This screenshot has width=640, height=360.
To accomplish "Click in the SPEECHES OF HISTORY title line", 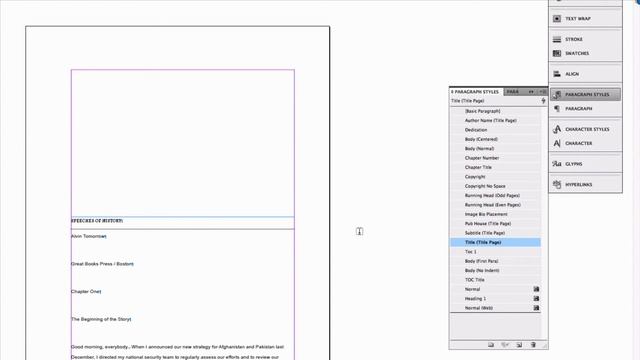I will (97, 221).
